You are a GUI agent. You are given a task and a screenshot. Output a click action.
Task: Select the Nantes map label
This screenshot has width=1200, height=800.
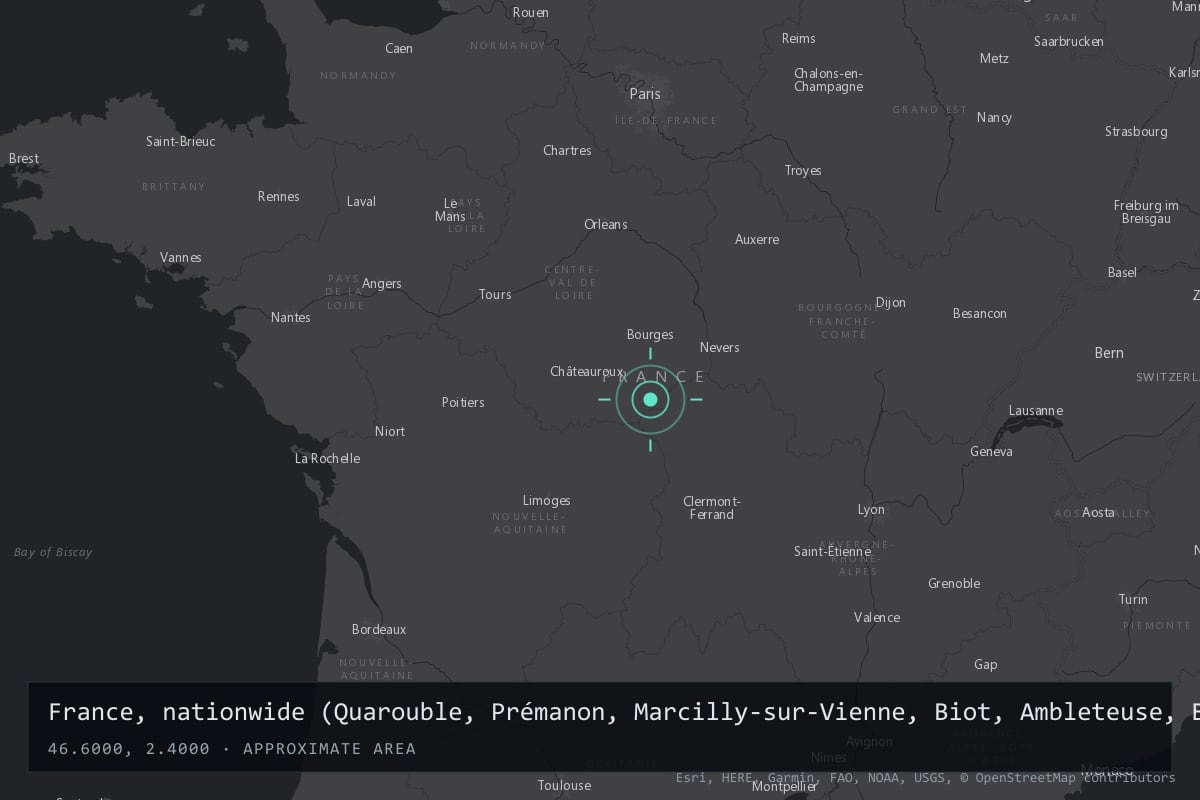click(291, 317)
